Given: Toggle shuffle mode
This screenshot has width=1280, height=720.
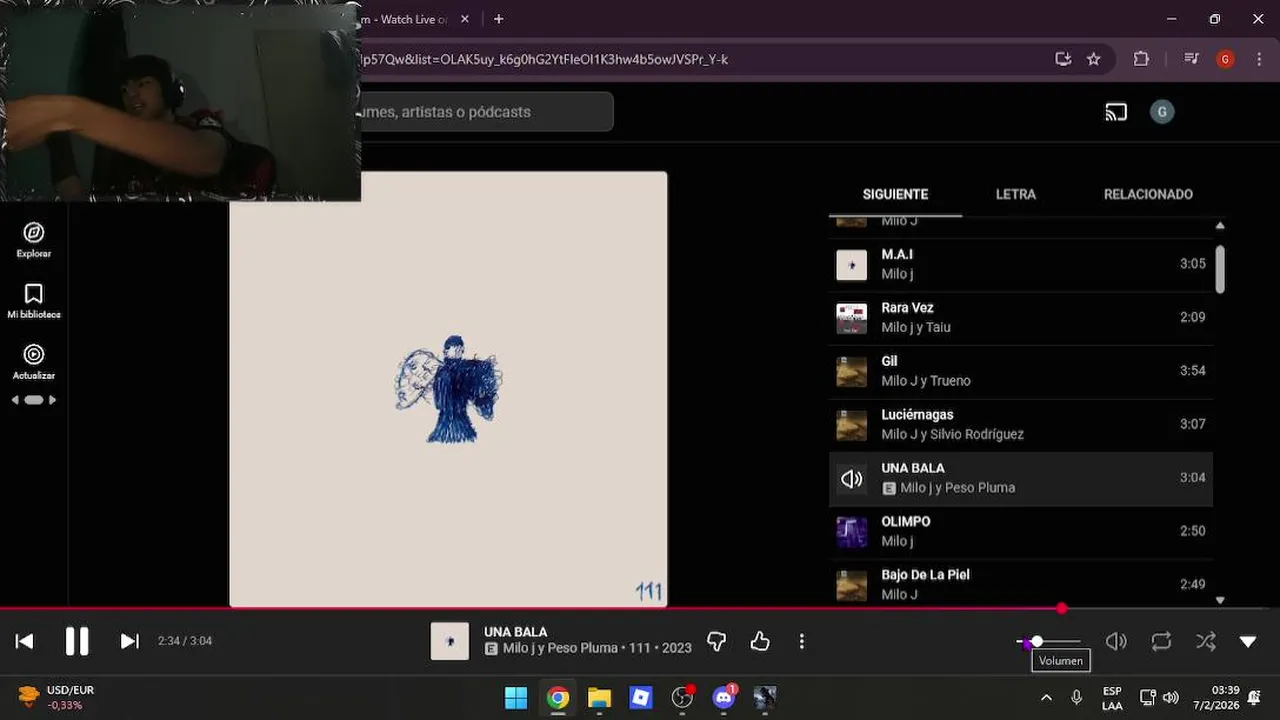Looking at the screenshot, I should coord(1206,641).
